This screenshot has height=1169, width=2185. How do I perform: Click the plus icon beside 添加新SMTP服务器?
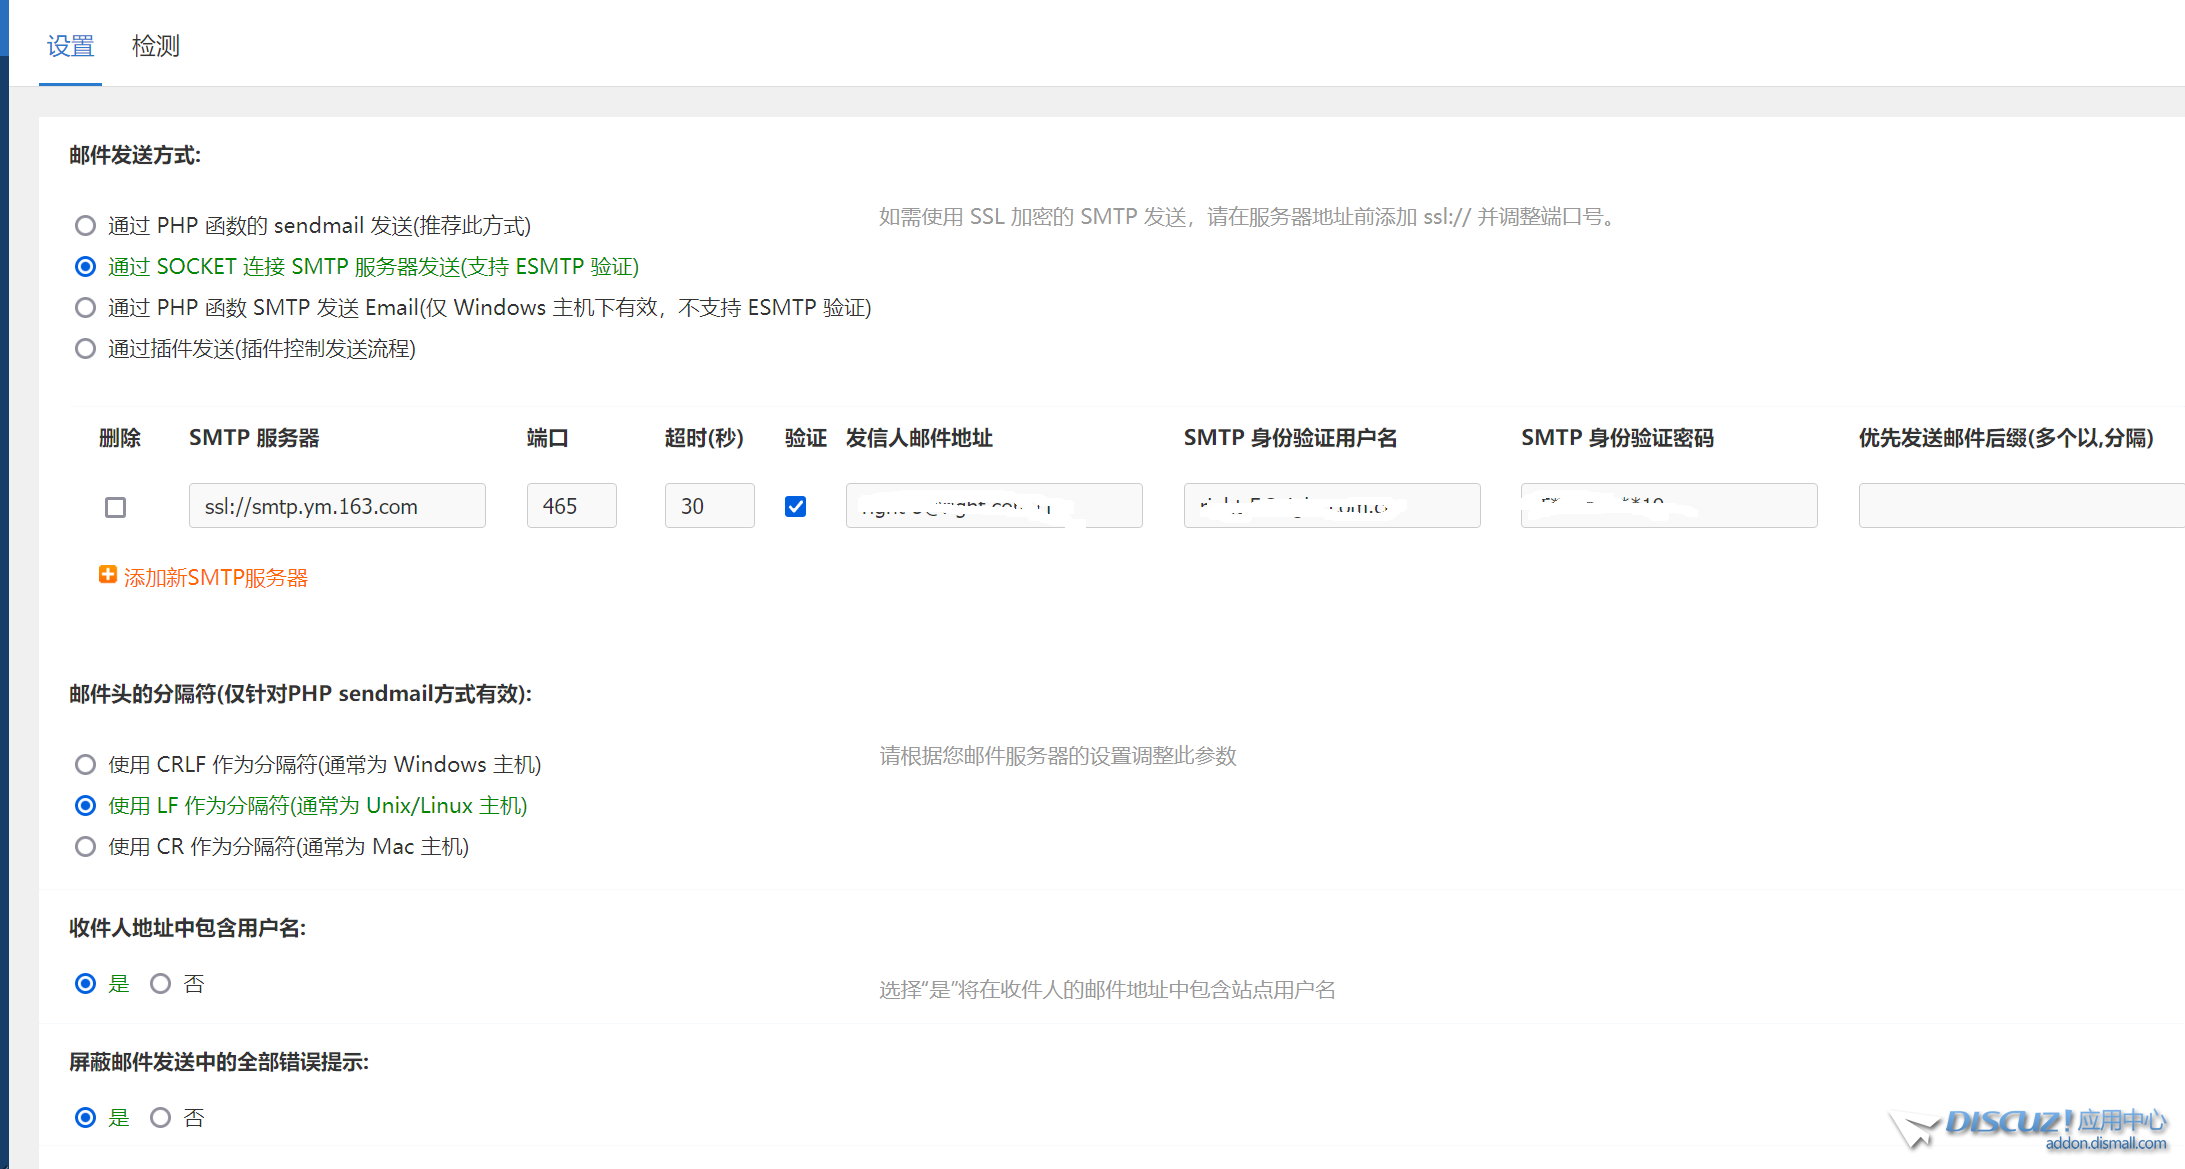click(107, 575)
